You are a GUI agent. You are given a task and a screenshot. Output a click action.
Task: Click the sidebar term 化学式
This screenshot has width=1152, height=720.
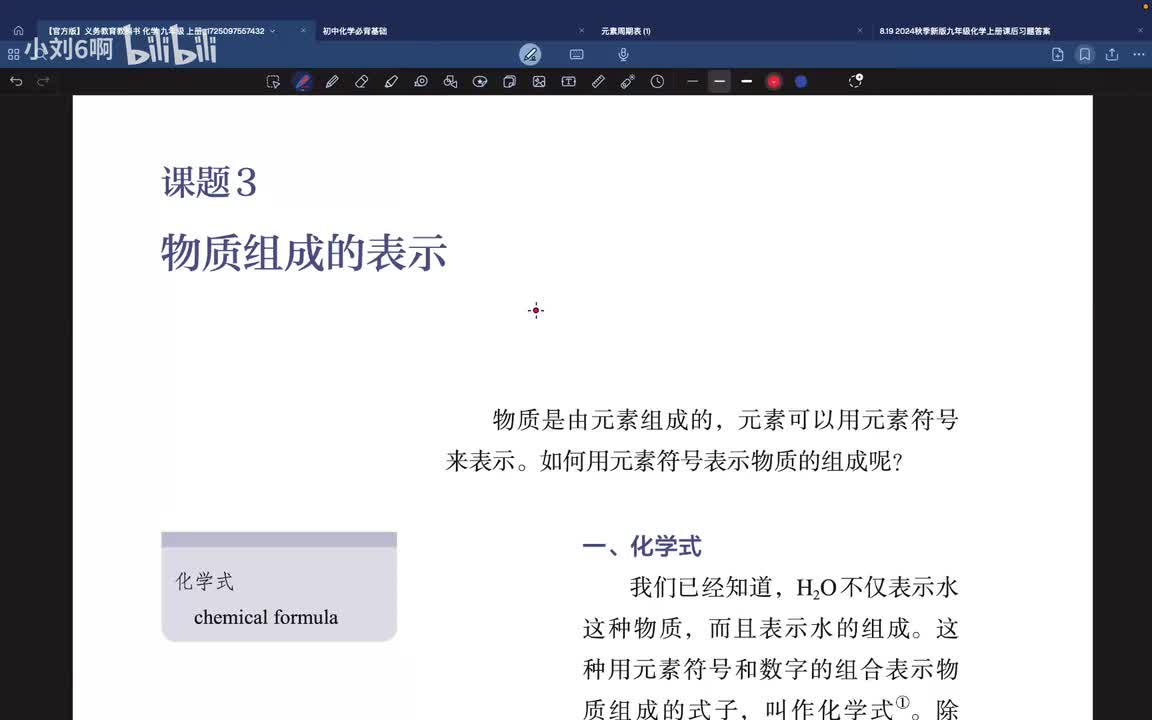pos(204,582)
